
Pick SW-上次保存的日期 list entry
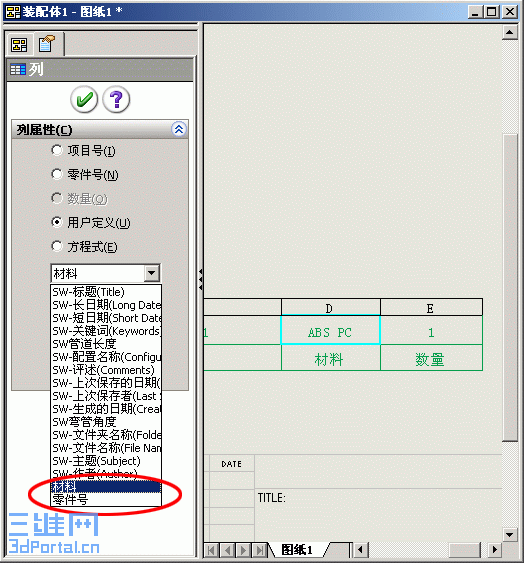pos(106,383)
